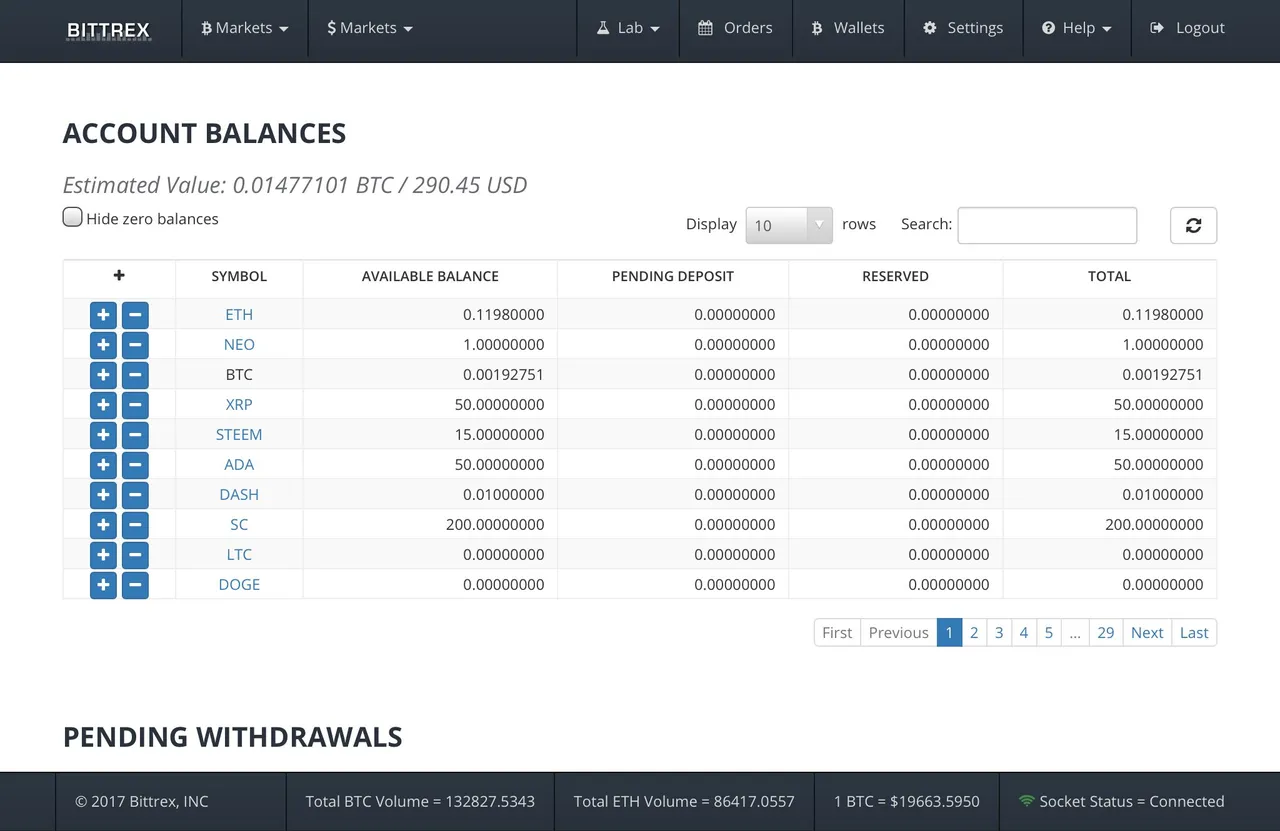Jump to page 29 of balances
Viewport: 1280px width, 831px height.
click(x=1105, y=632)
